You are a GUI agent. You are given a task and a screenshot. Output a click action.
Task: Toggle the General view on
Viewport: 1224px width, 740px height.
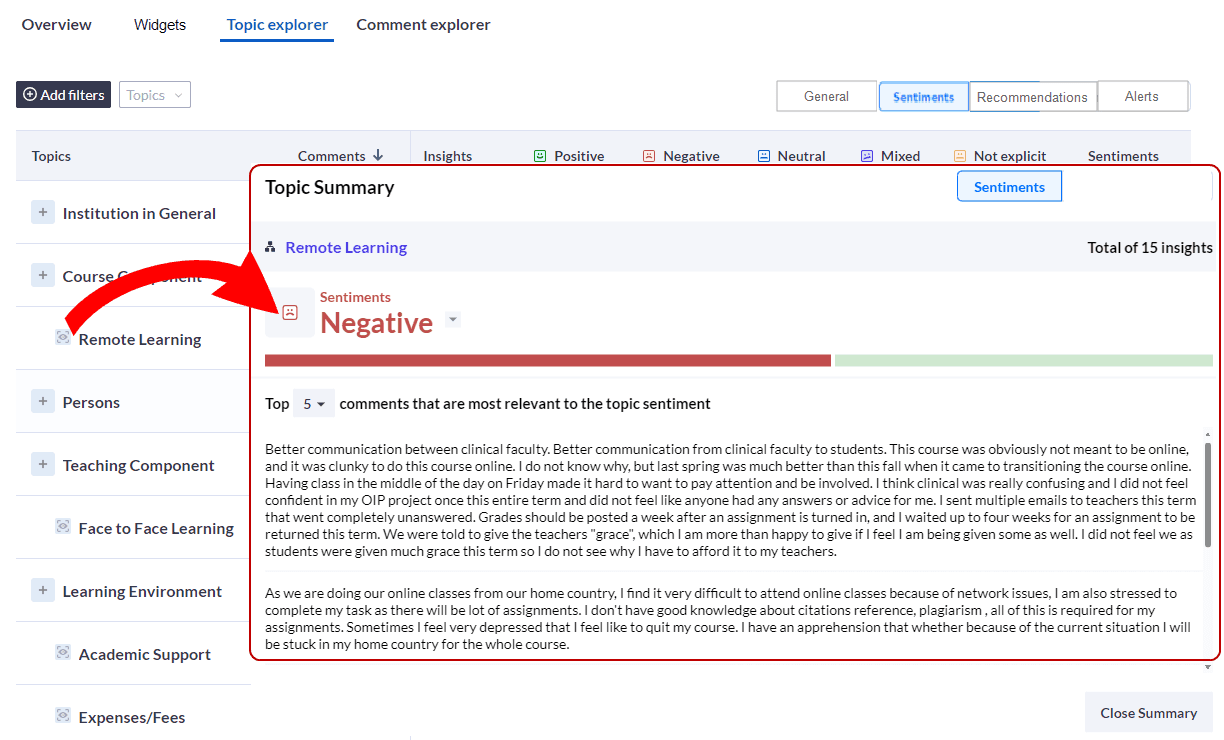[x=826, y=96]
